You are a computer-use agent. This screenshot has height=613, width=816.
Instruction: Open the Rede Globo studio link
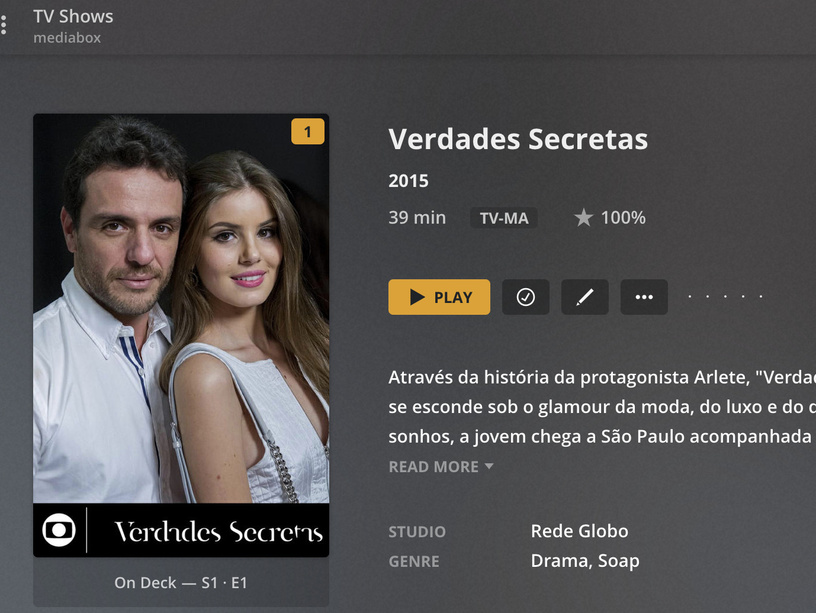[x=579, y=531]
